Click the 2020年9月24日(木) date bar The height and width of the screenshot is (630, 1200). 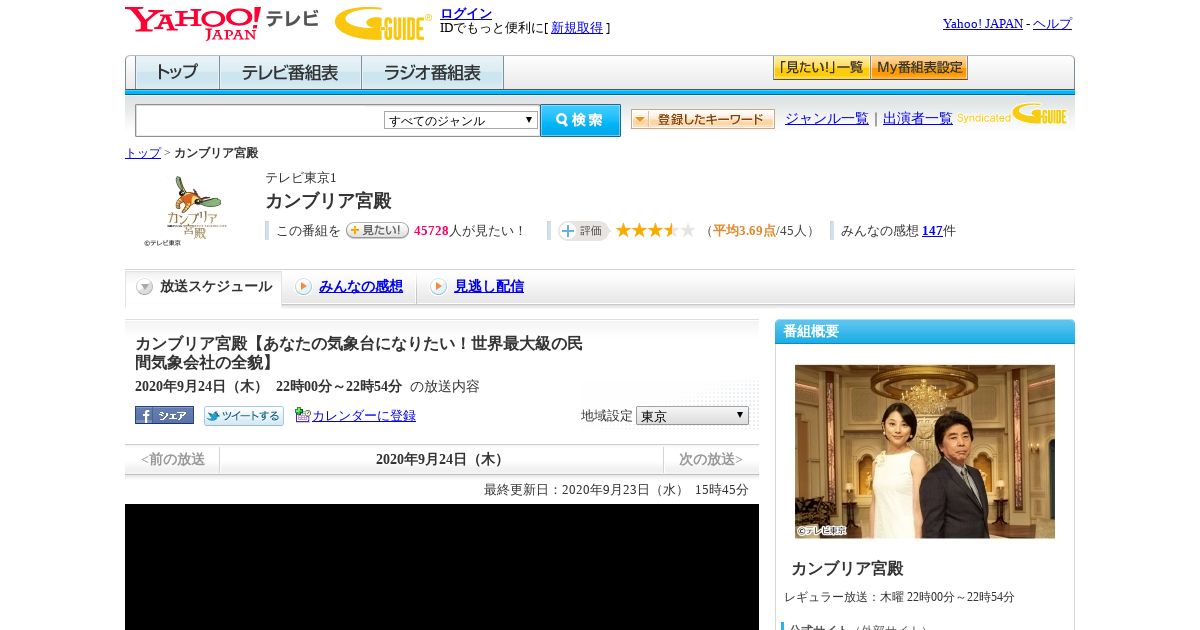(x=441, y=460)
